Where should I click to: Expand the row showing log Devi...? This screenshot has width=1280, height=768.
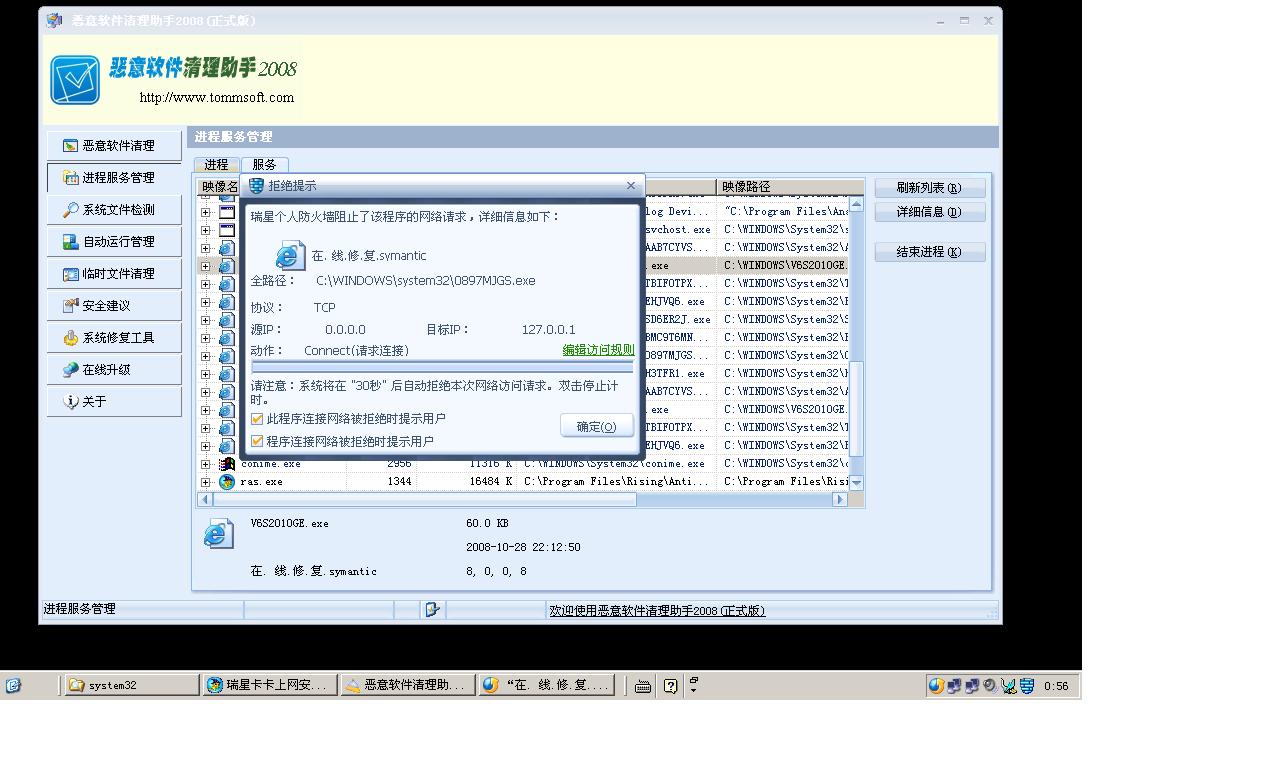[x=206, y=212]
